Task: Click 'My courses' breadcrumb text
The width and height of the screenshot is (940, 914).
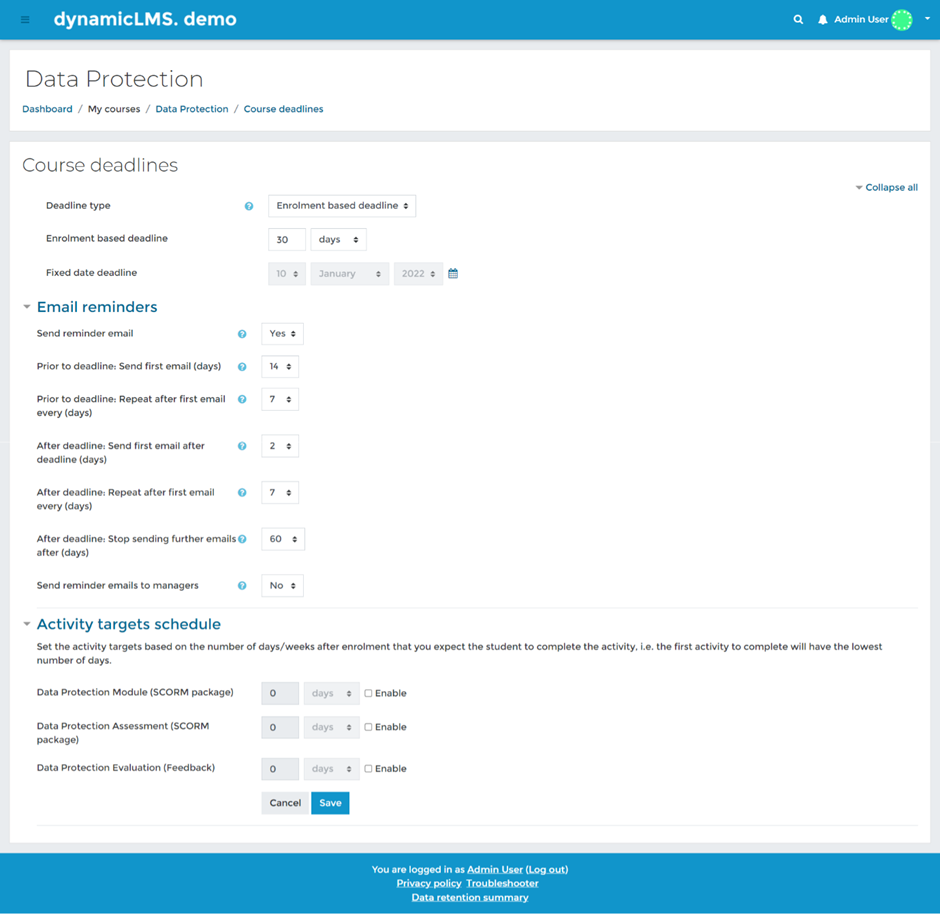Action: point(114,109)
